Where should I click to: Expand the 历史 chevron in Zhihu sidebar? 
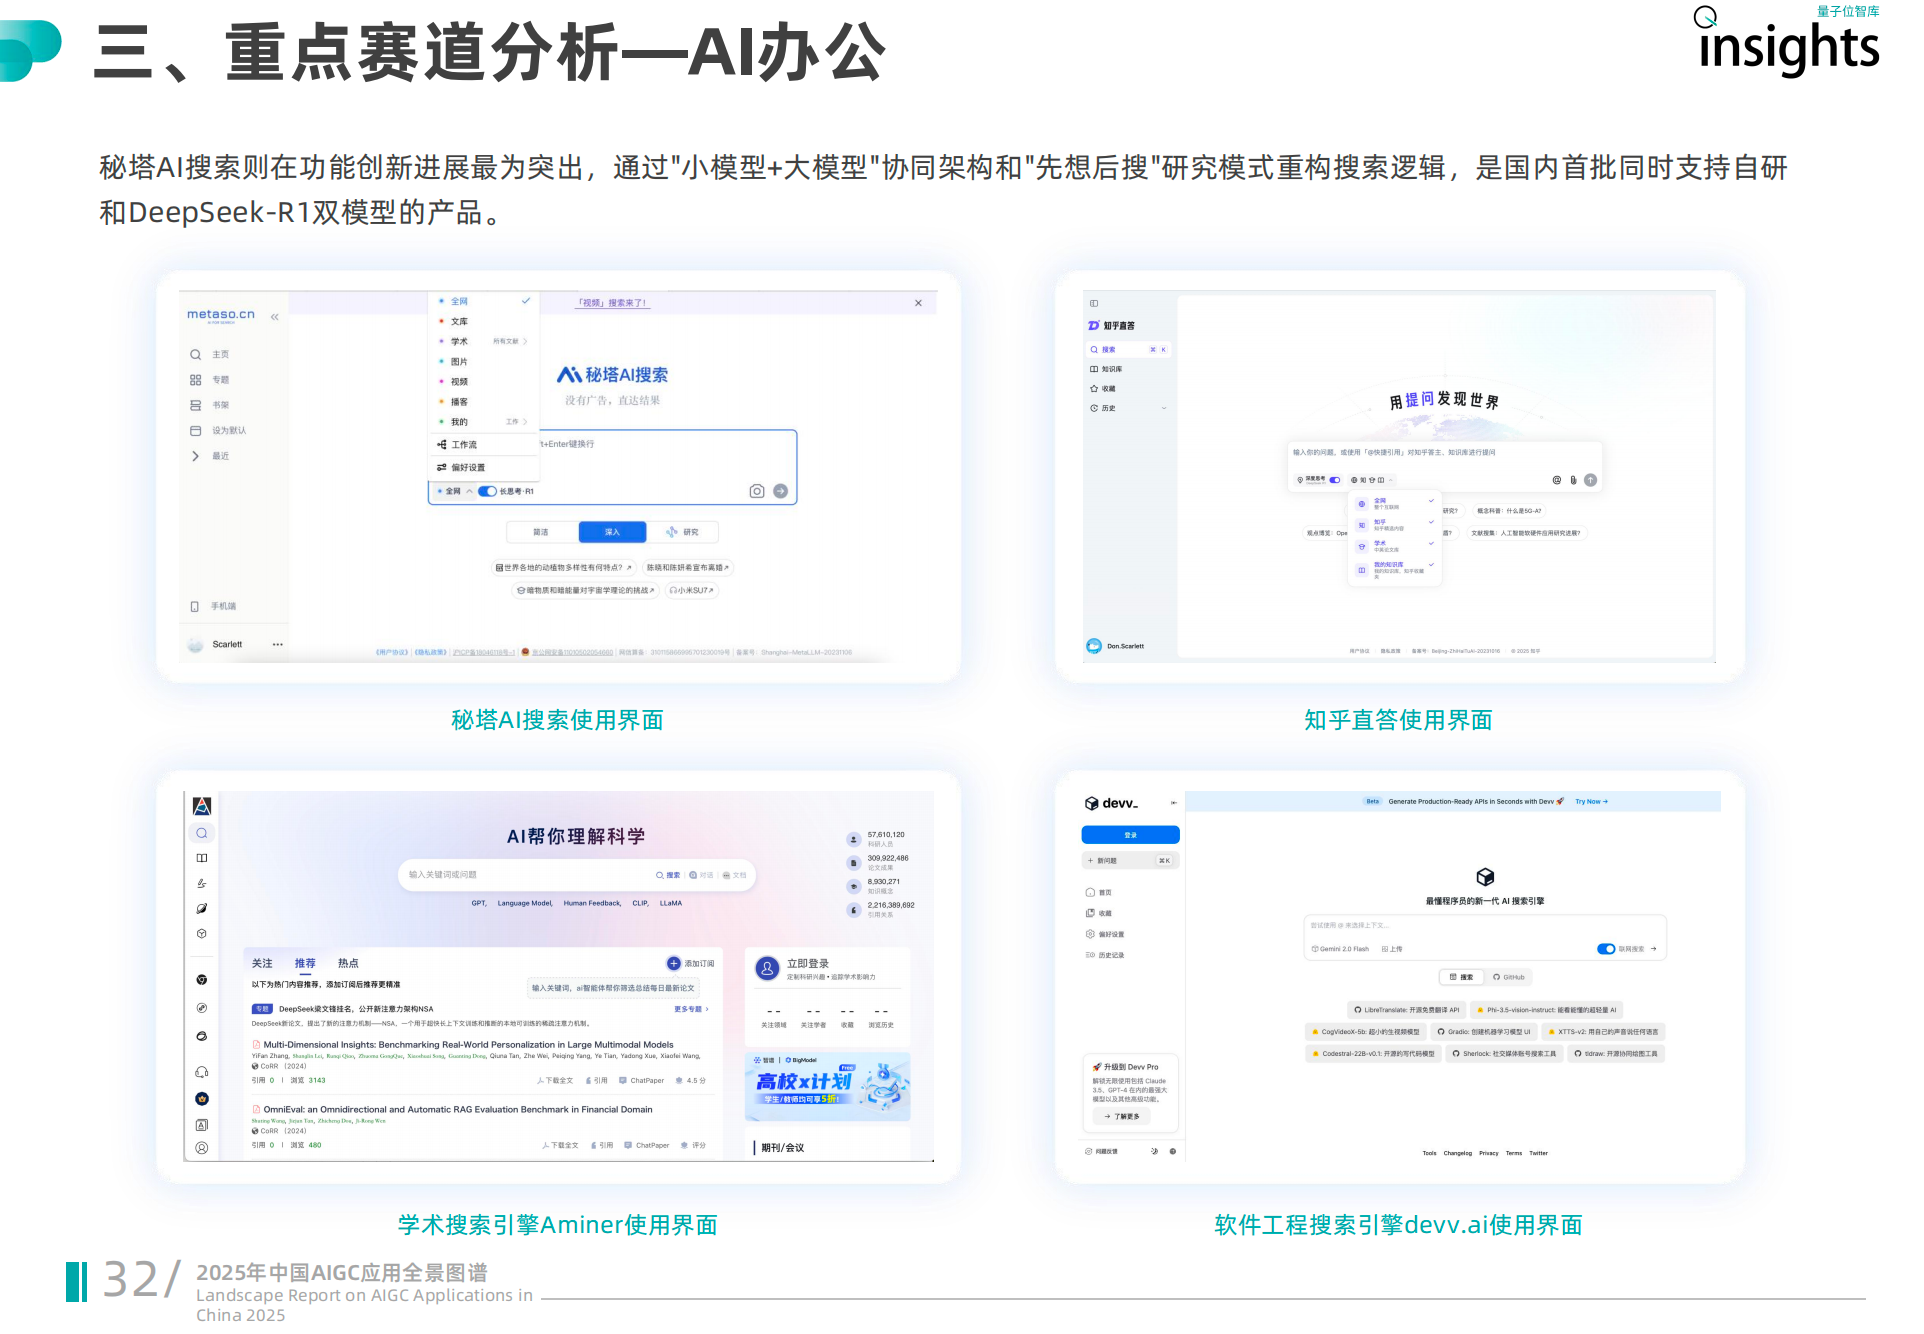point(1164,408)
